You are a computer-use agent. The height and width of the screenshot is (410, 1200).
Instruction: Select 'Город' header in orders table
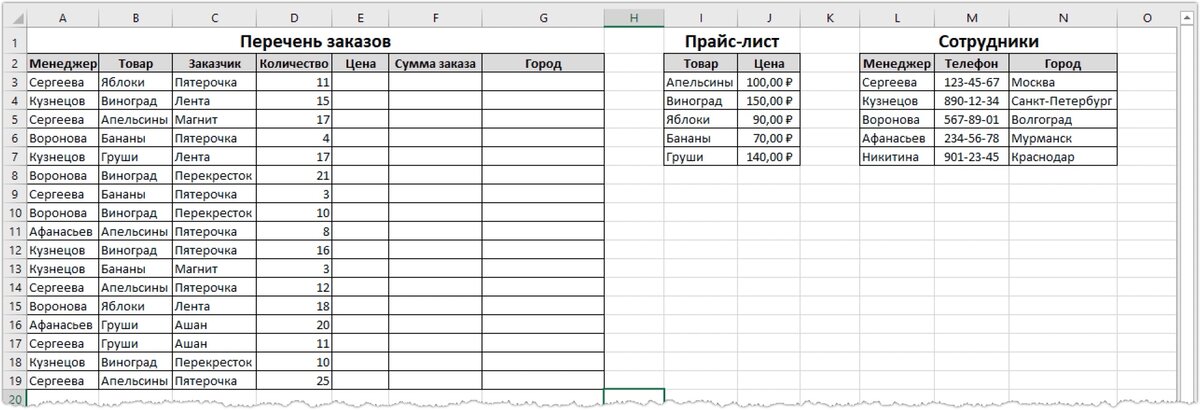(543, 64)
